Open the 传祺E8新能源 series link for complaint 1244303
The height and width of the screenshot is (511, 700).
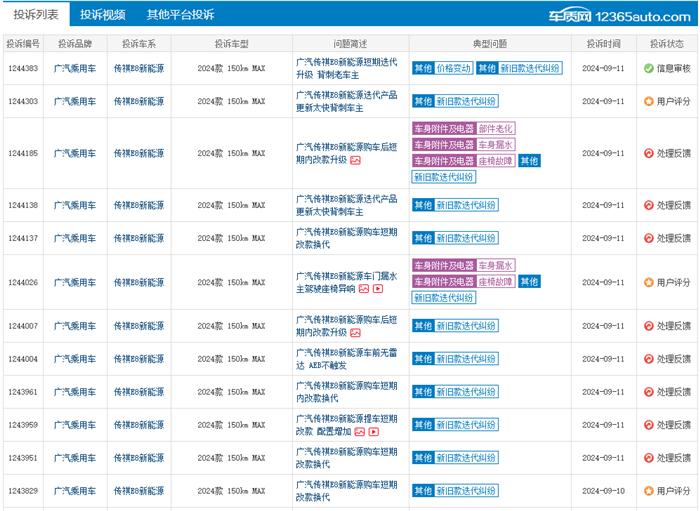coord(139,101)
